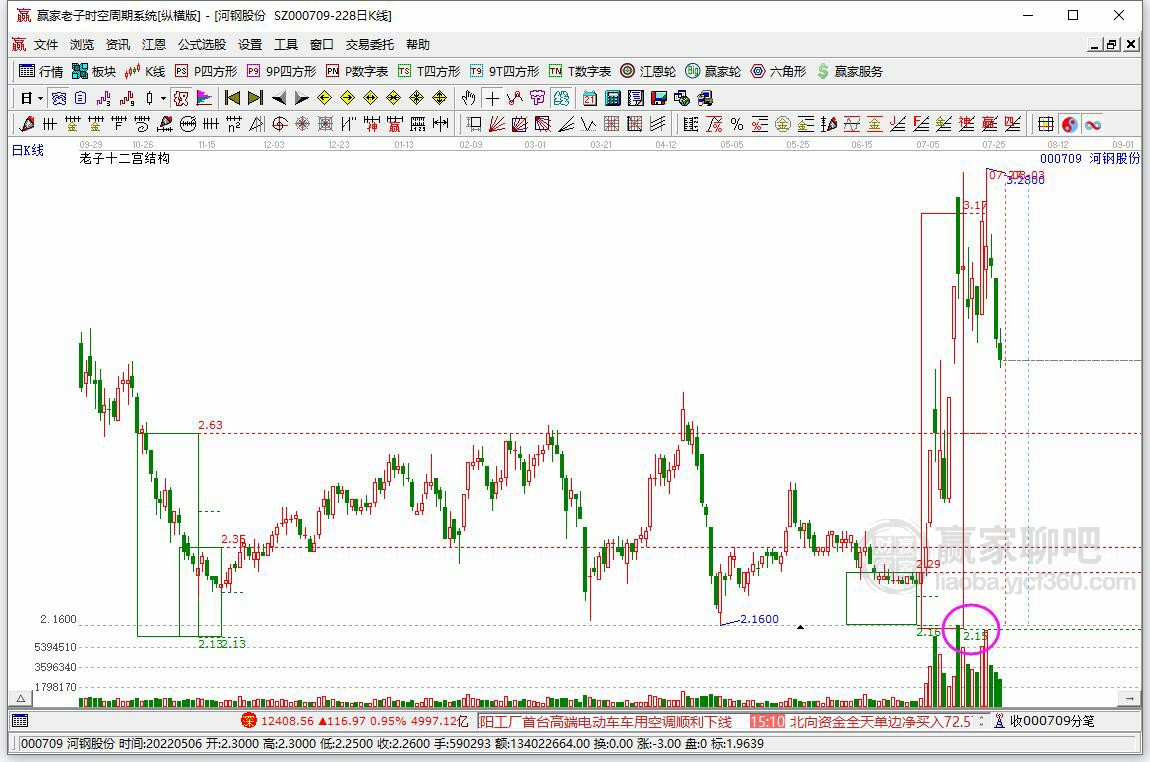Open the 江恩轮 Gann wheel

(648, 71)
